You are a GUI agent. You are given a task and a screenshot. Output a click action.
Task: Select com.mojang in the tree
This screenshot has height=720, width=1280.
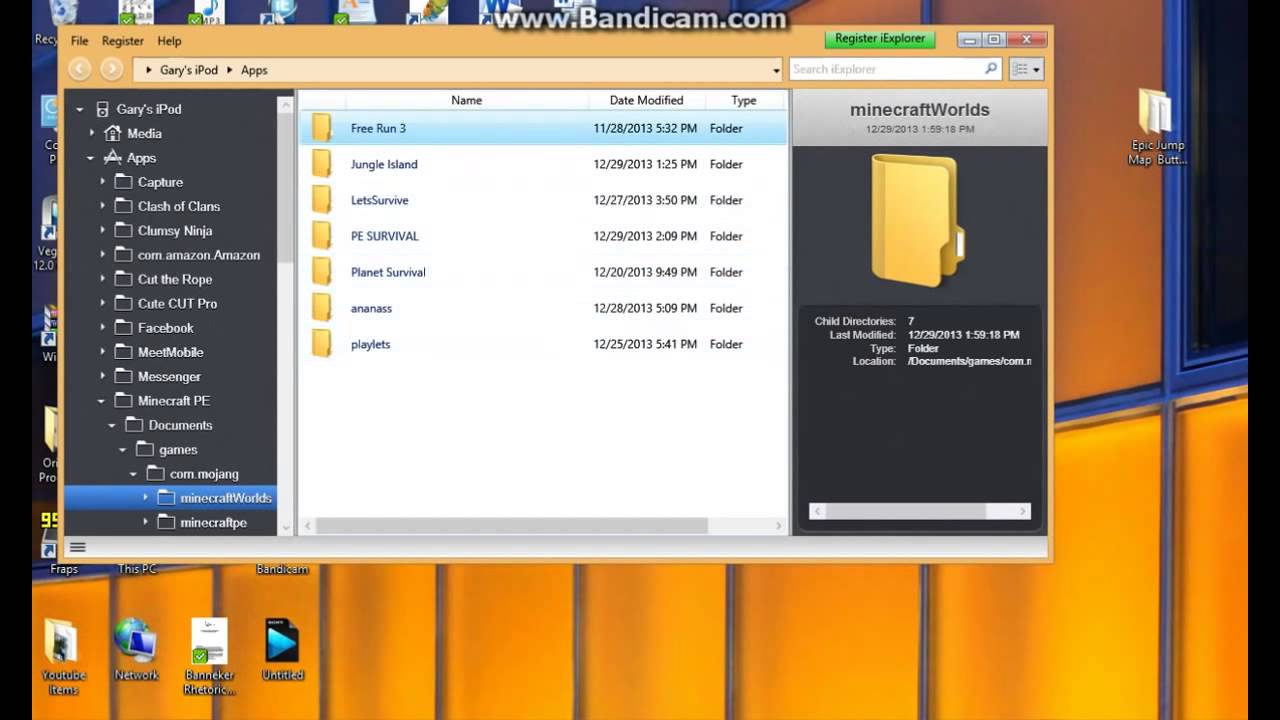pyautogui.click(x=204, y=474)
